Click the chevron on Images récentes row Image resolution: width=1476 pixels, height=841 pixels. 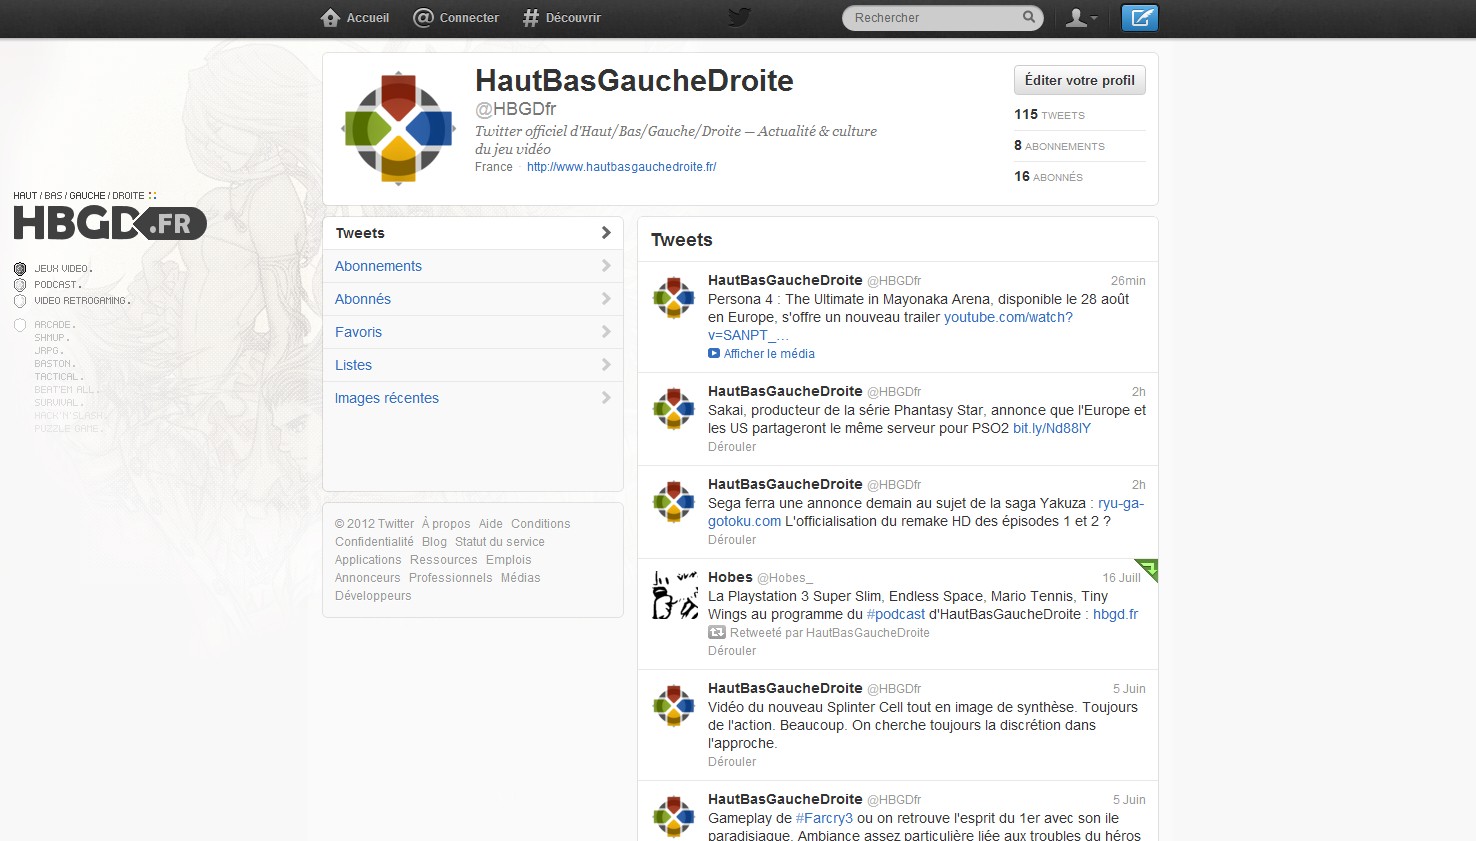click(606, 397)
